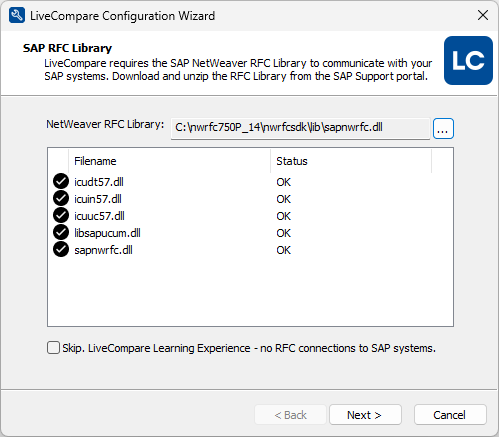Click the NetWeaver RFC Library label
The height and width of the screenshot is (437, 499).
105,124
